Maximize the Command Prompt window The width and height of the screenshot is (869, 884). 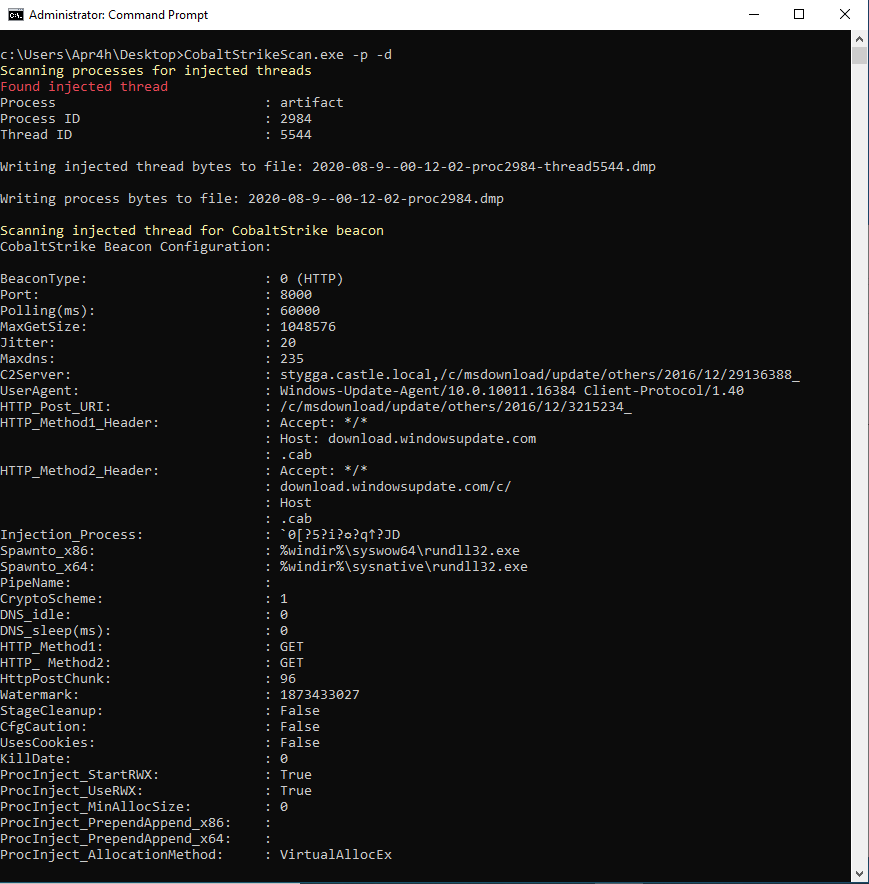pyautogui.click(x=799, y=15)
